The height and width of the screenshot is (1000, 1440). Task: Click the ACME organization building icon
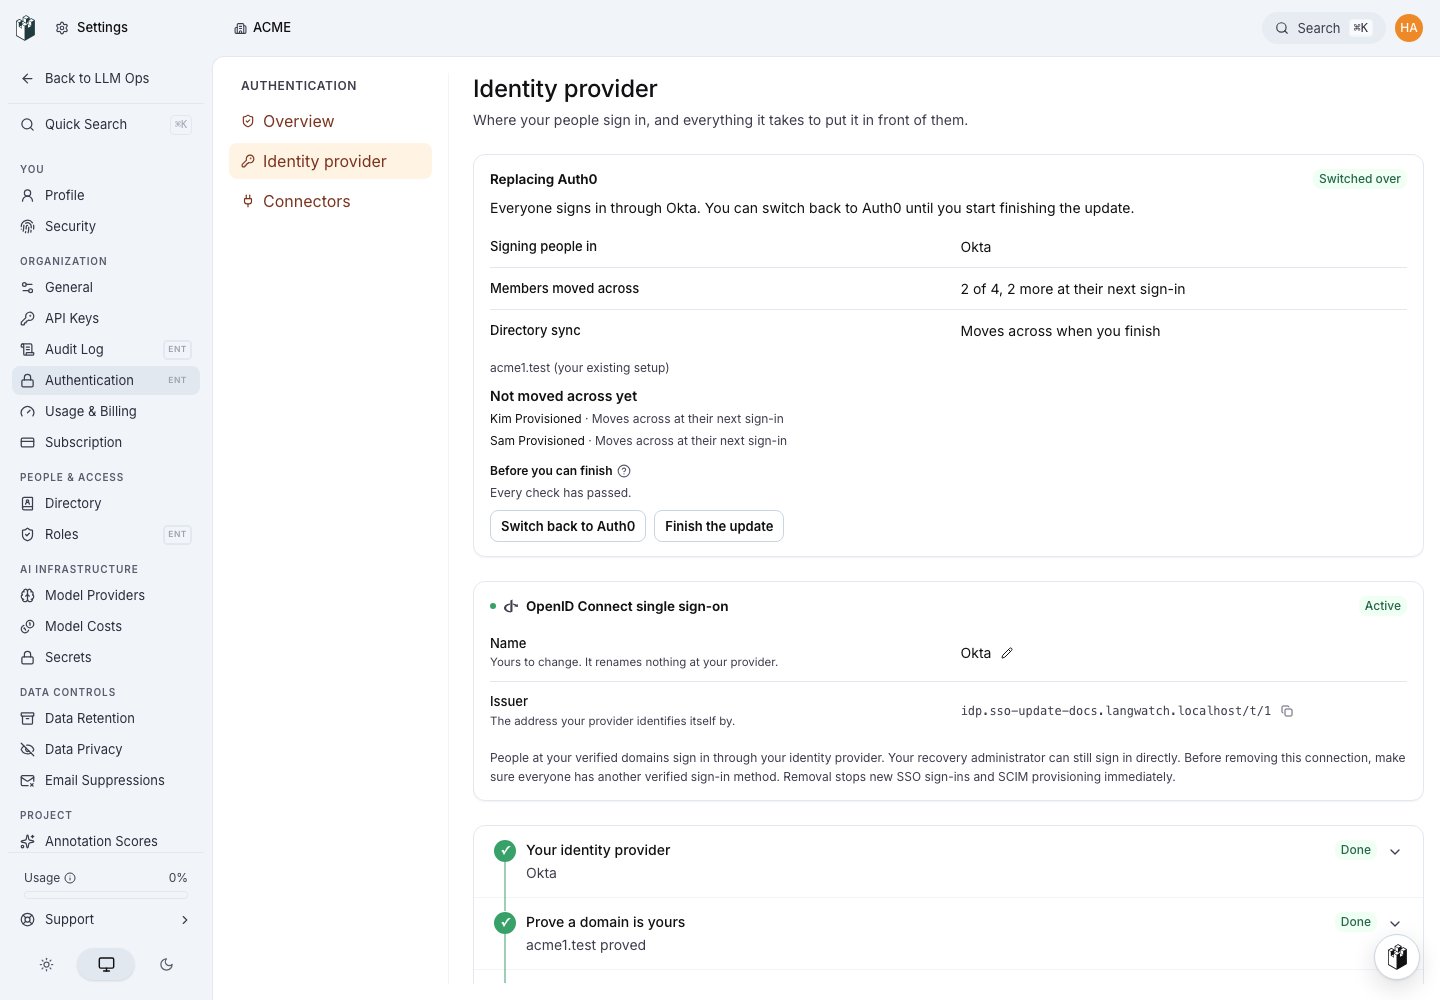[x=240, y=28]
